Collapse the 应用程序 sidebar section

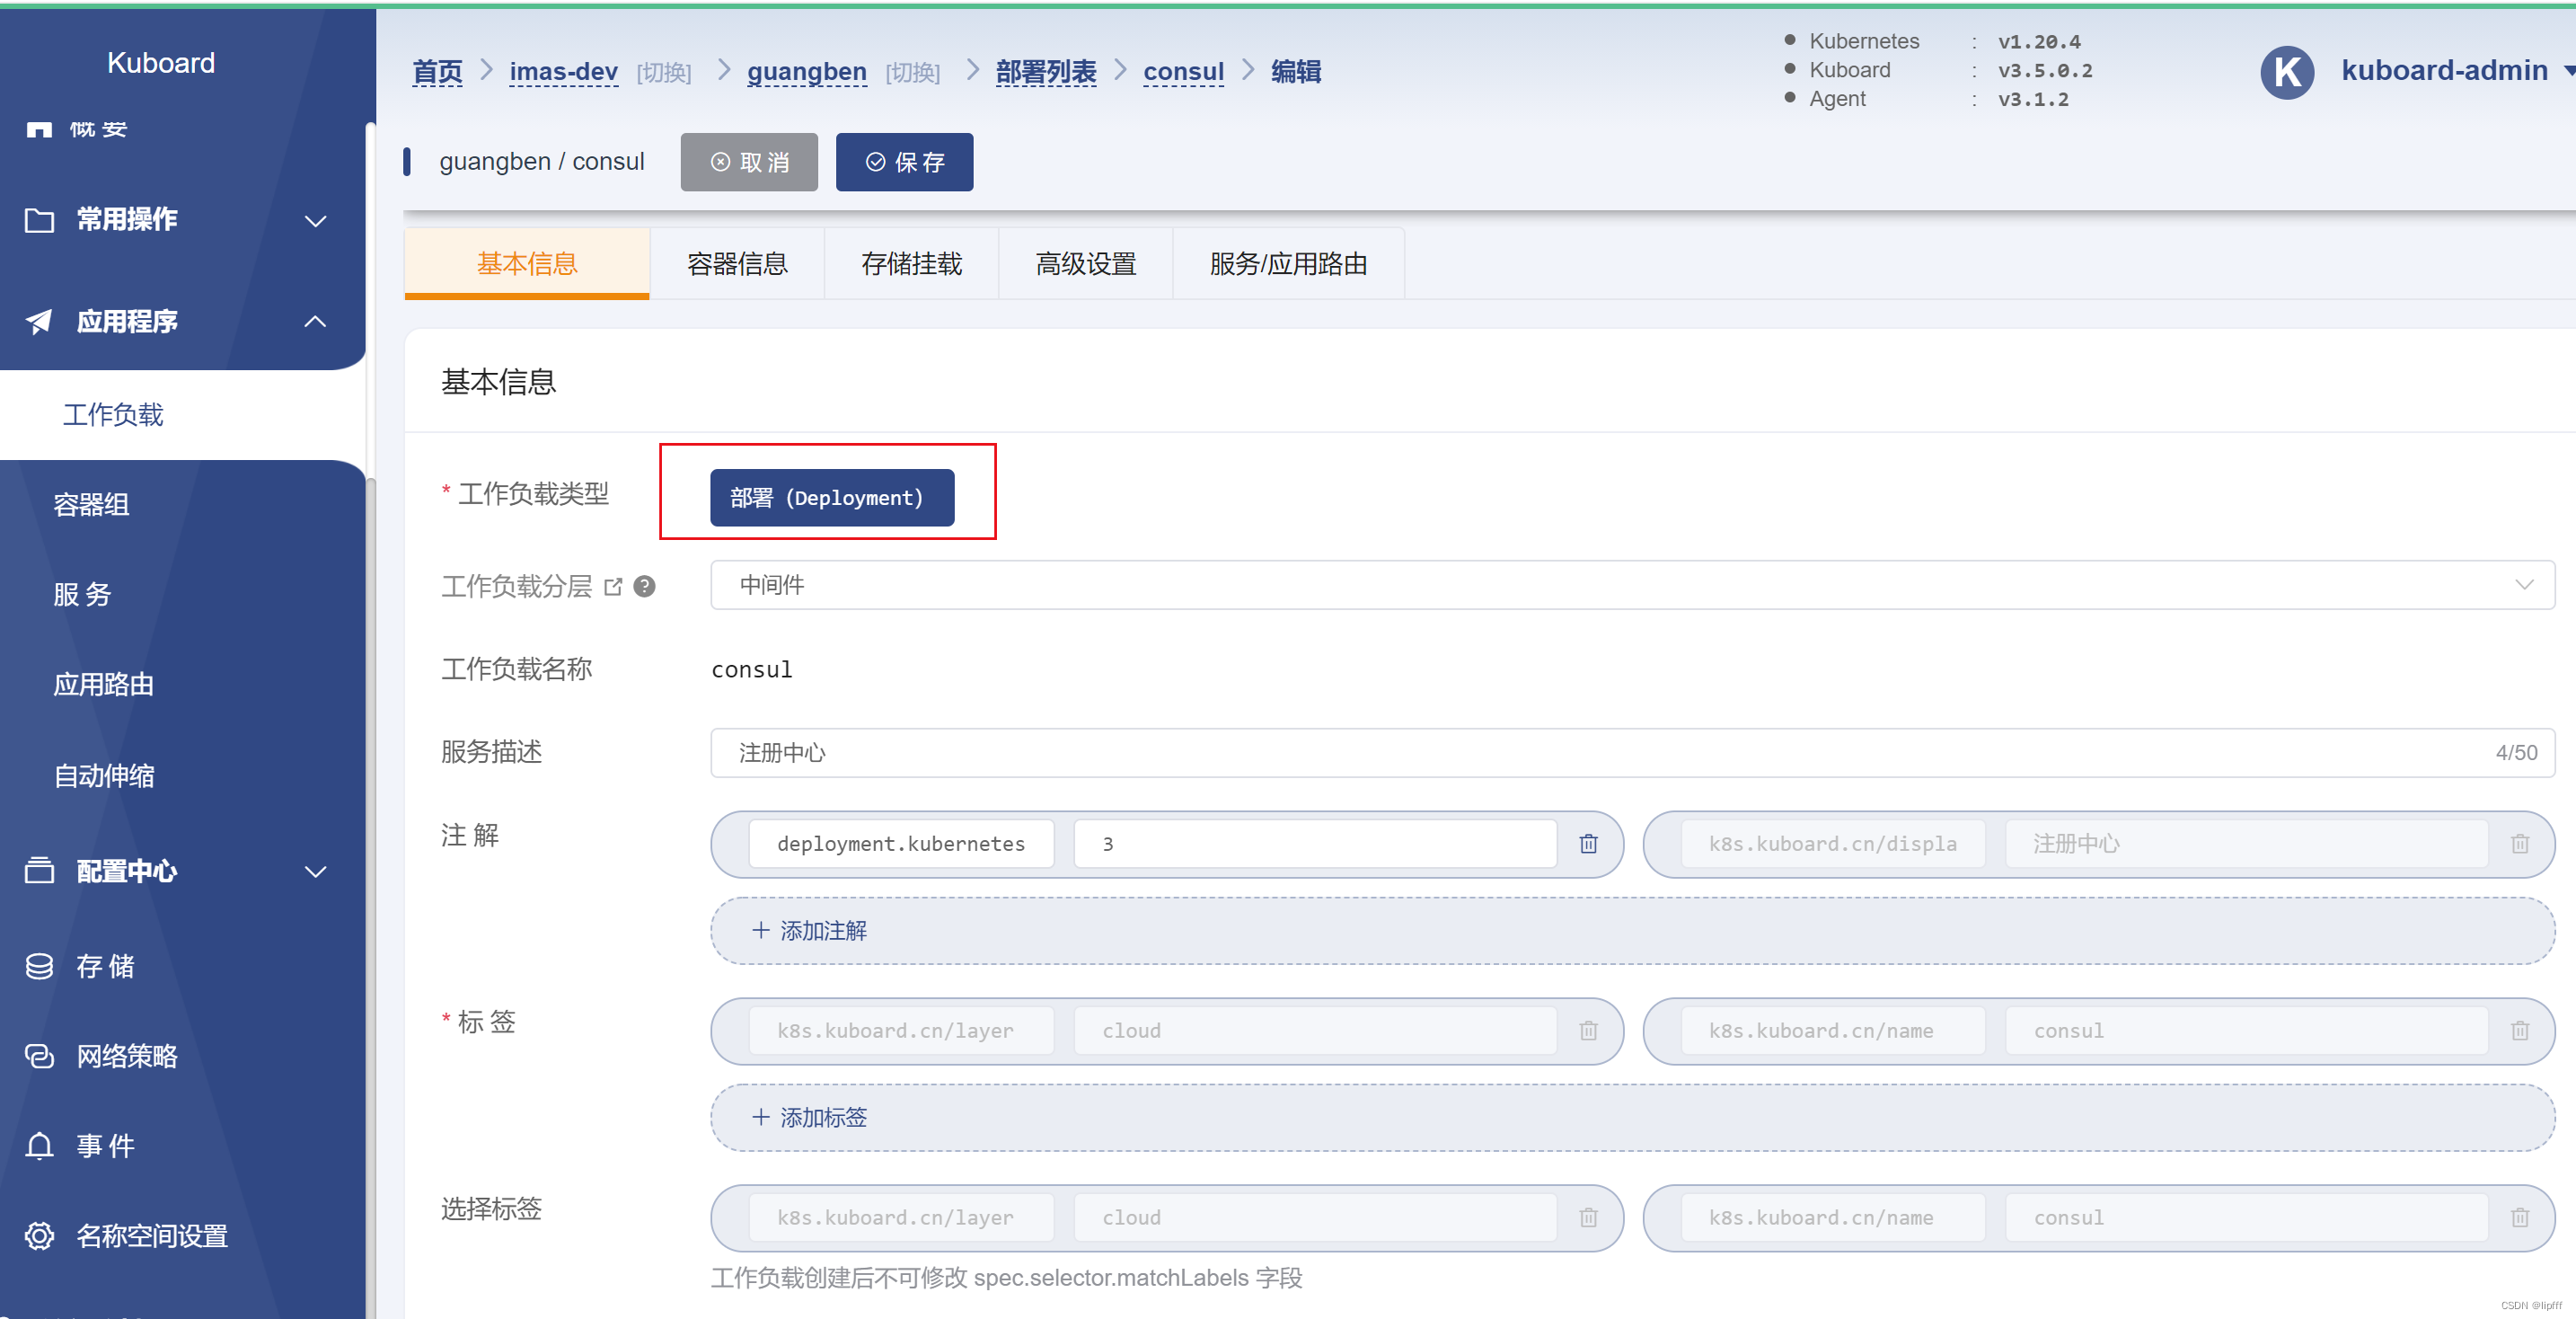pyautogui.click(x=315, y=321)
